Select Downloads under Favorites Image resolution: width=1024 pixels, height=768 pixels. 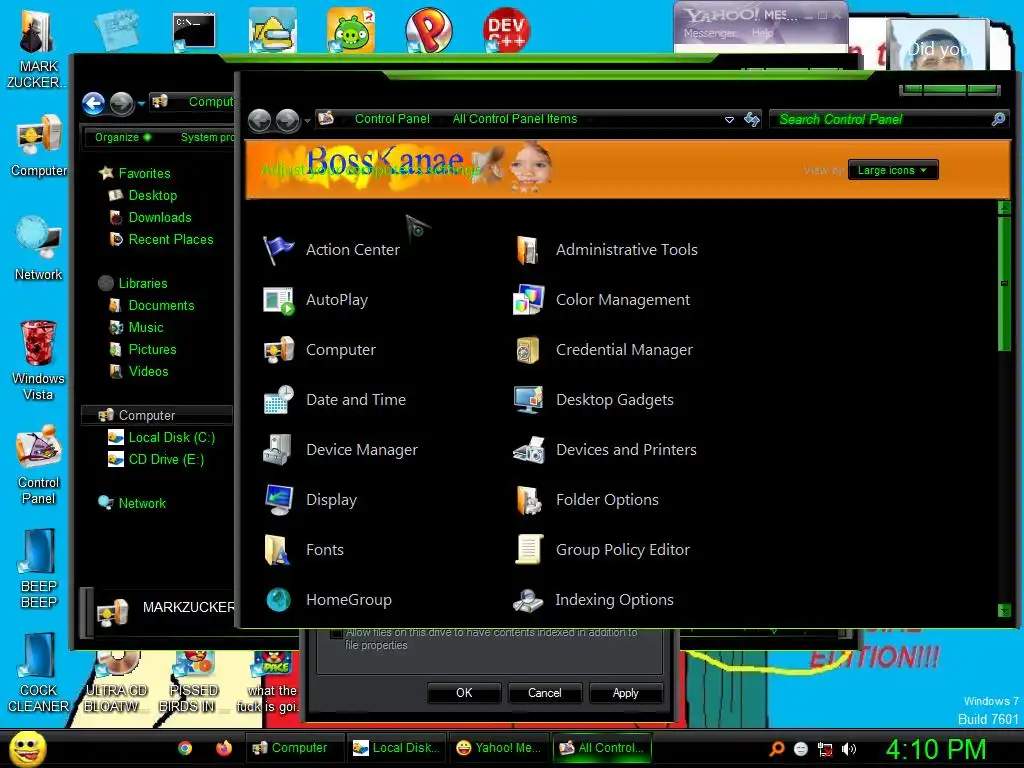[150, 217]
